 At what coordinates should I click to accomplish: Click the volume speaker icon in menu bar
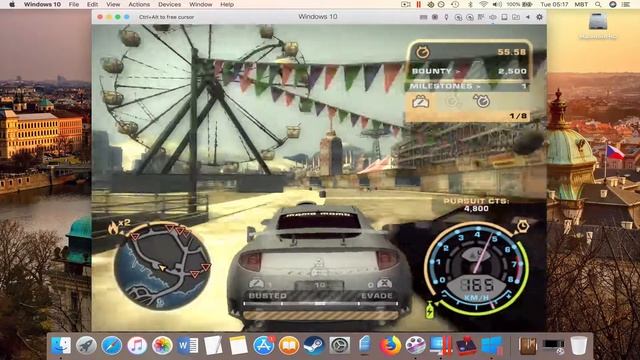[497, 4]
